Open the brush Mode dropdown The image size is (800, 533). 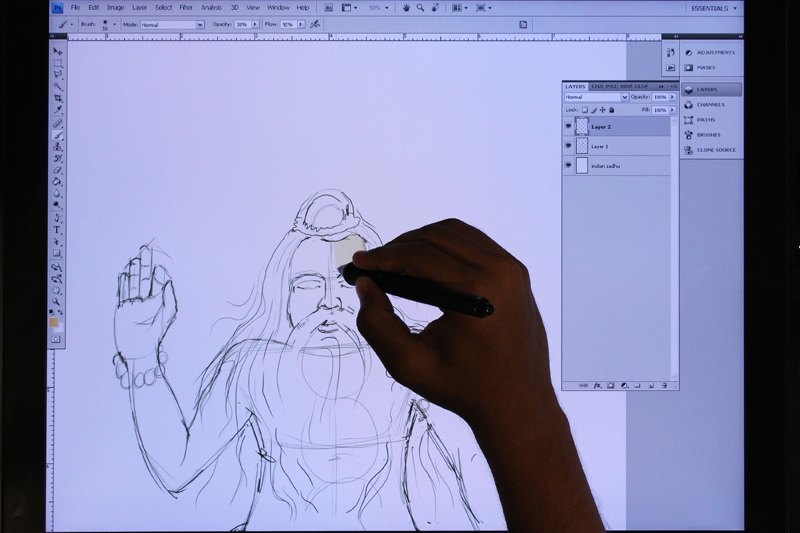pyautogui.click(x=171, y=24)
